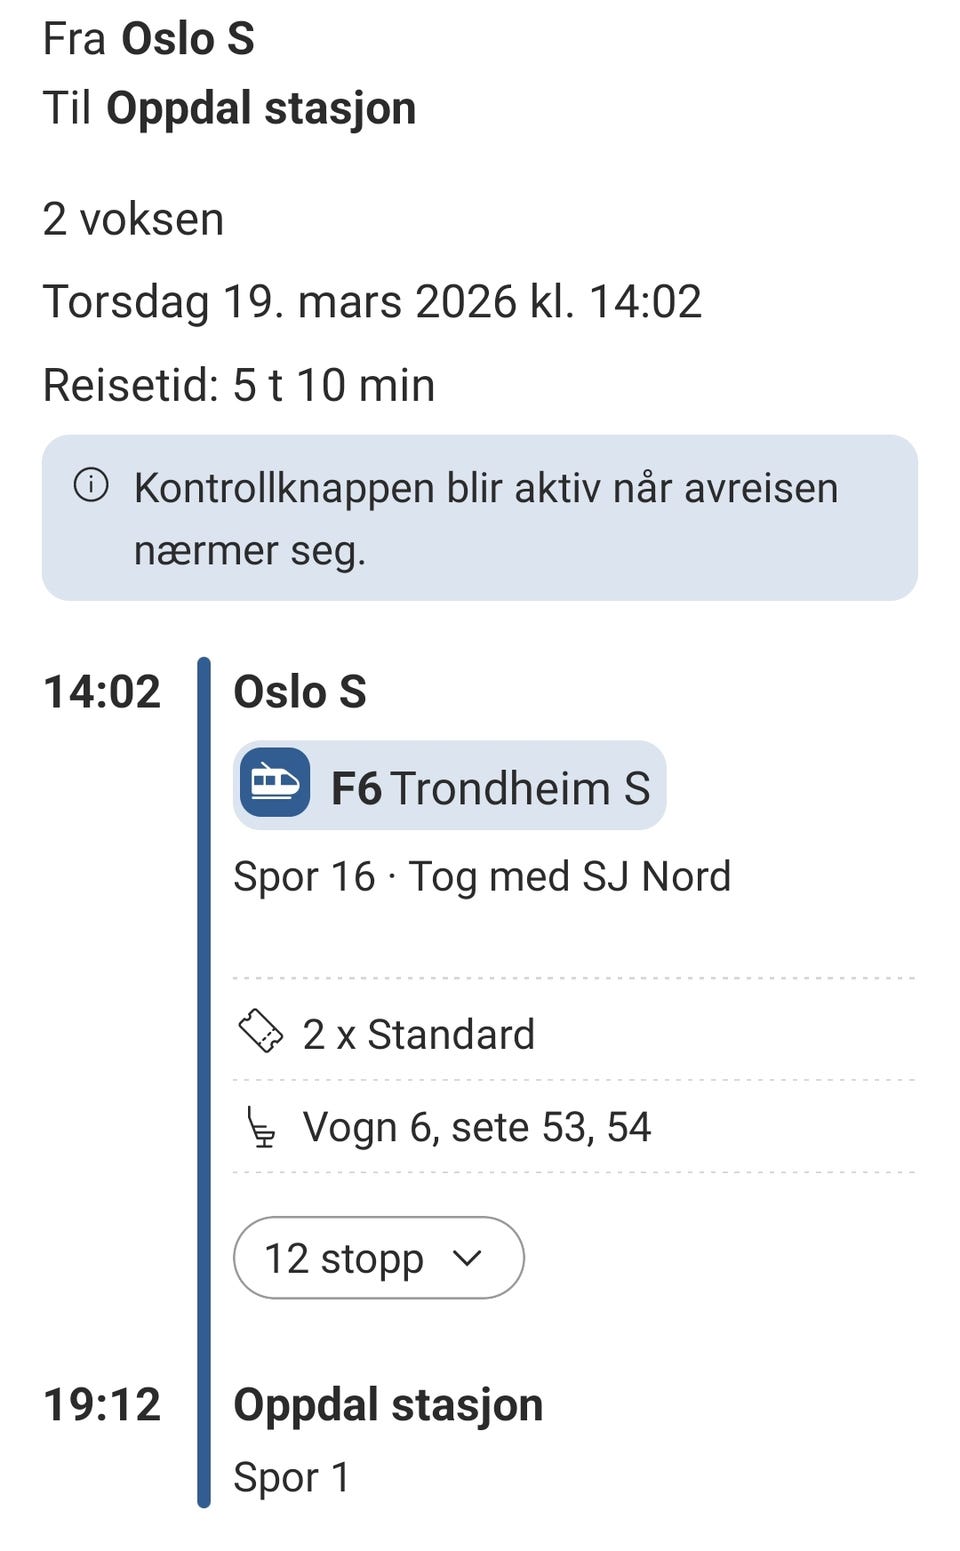The width and height of the screenshot is (960, 1551).
Task: Tap Spor 16 platform text
Action: [x=304, y=877]
